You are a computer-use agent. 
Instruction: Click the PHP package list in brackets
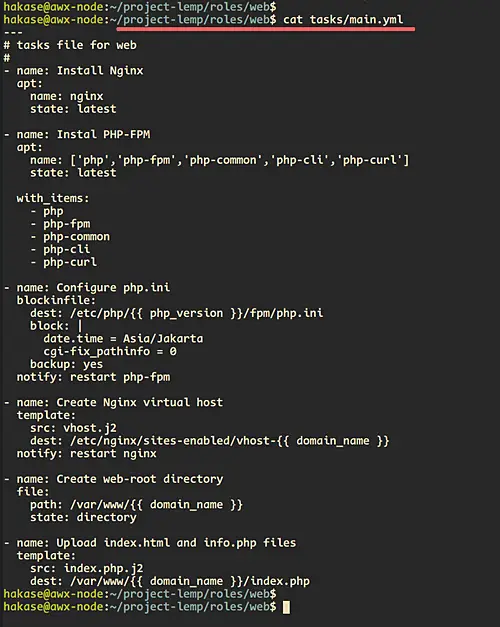click(240, 160)
